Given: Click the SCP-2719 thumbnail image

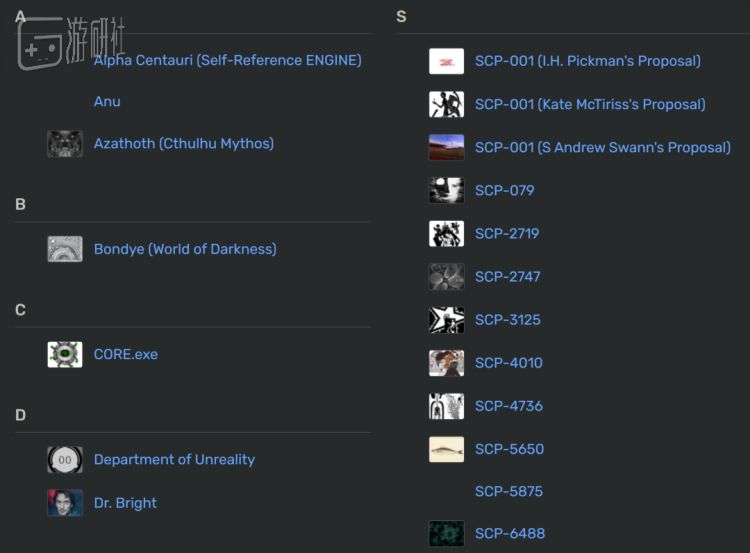Looking at the screenshot, I should click(x=446, y=233).
